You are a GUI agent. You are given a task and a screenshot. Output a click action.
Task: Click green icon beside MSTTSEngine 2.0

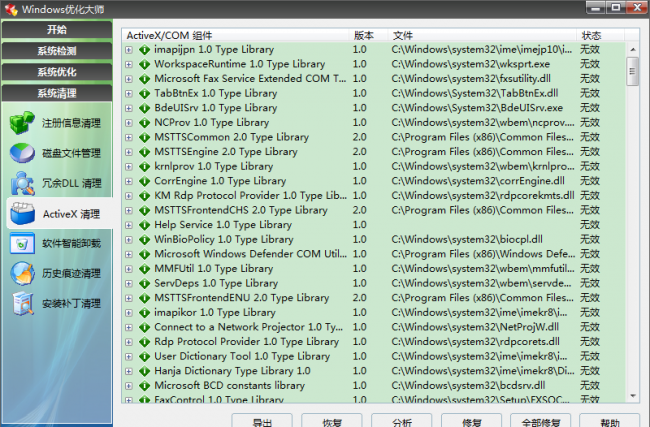[x=144, y=152]
